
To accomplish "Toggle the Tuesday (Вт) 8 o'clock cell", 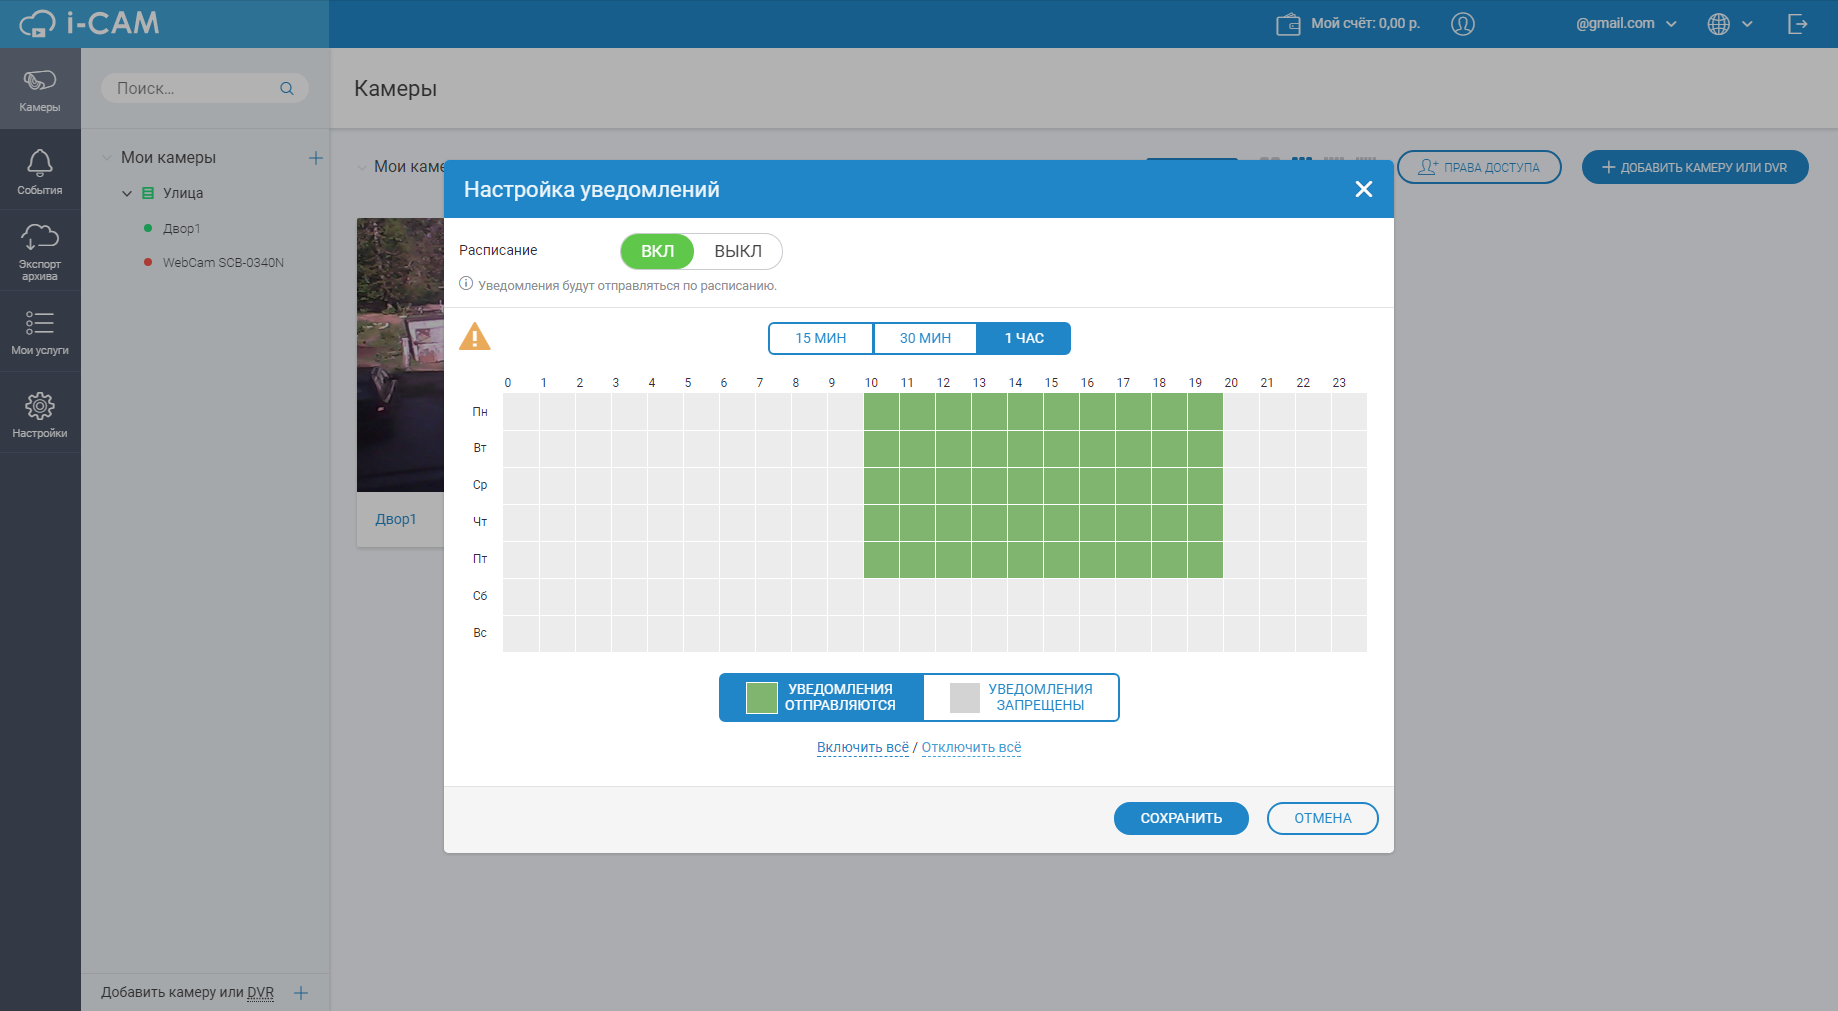I will 809,449.
